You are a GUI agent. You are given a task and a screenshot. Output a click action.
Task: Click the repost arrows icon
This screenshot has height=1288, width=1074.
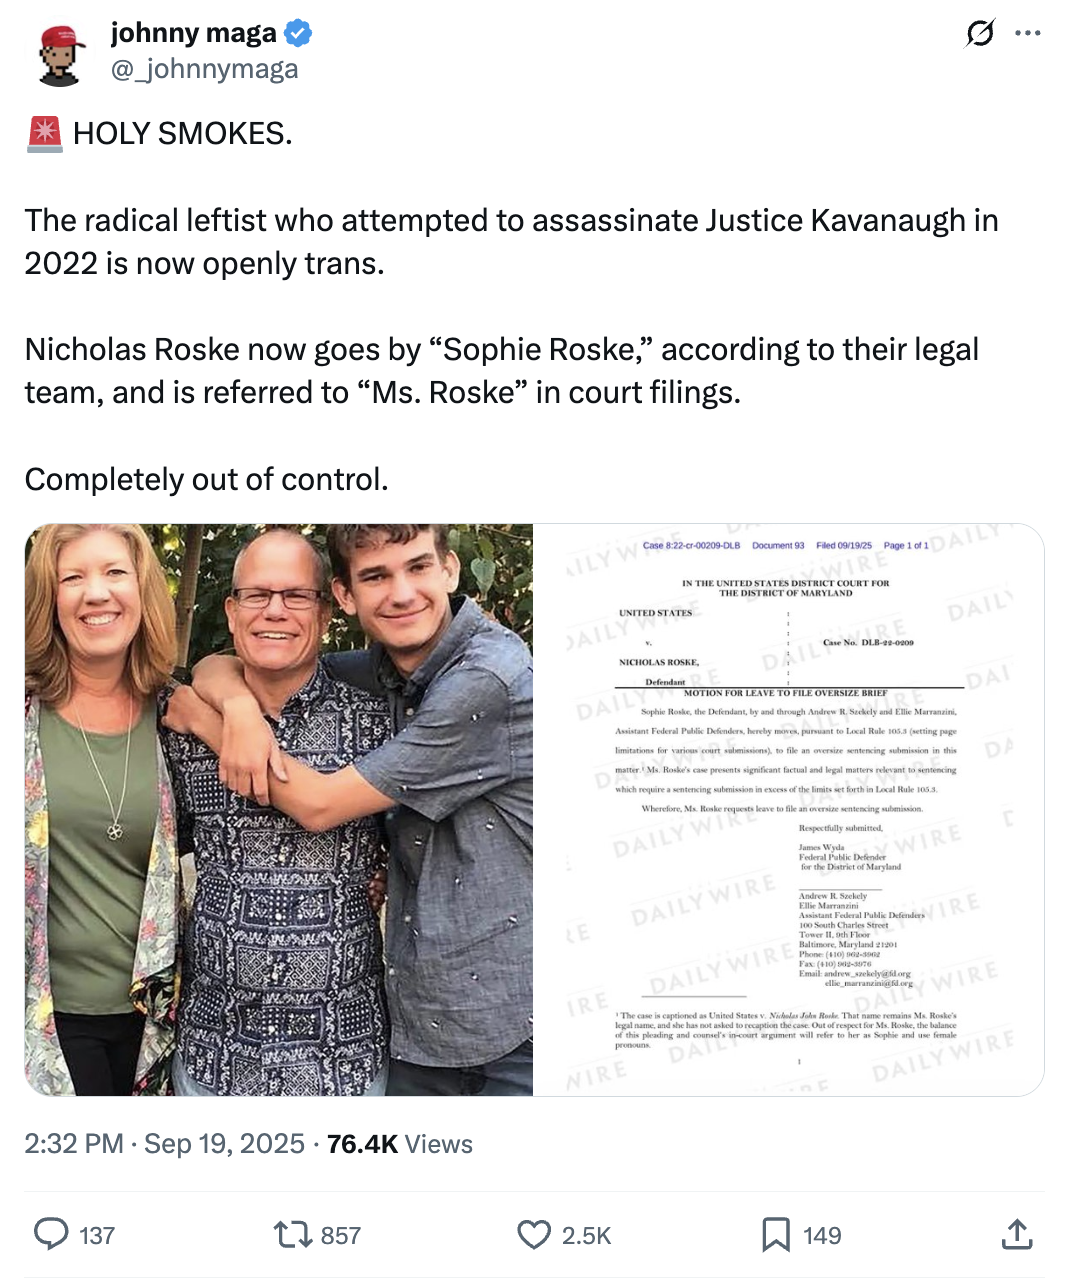pyautogui.click(x=291, y=1235)
